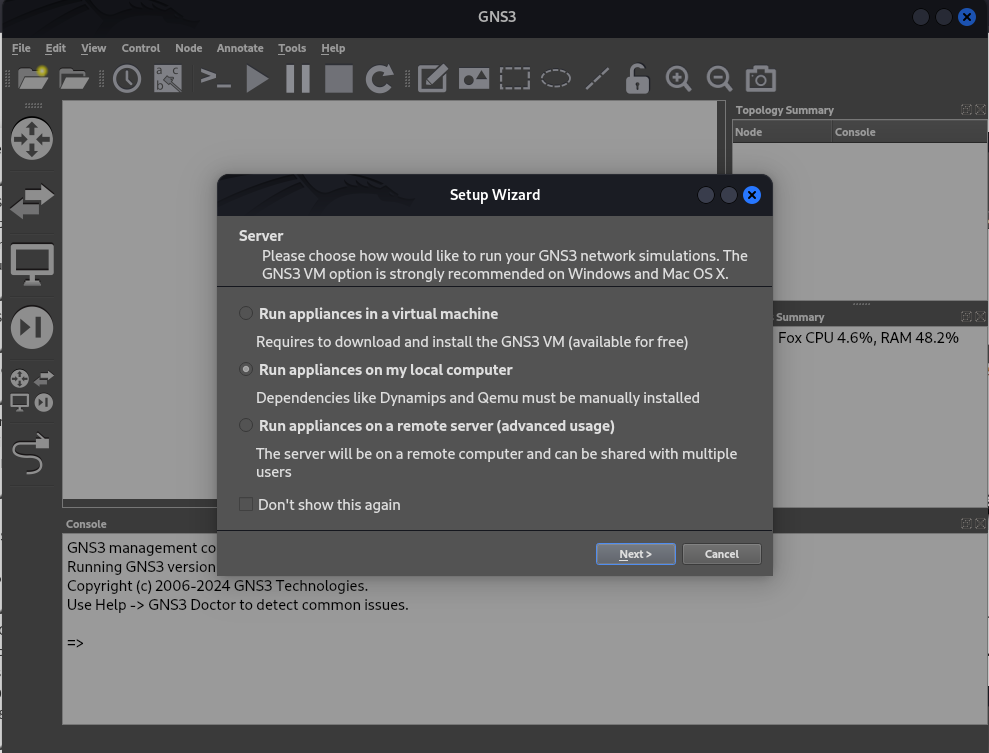Start all nodes play icon

[257, 79]
